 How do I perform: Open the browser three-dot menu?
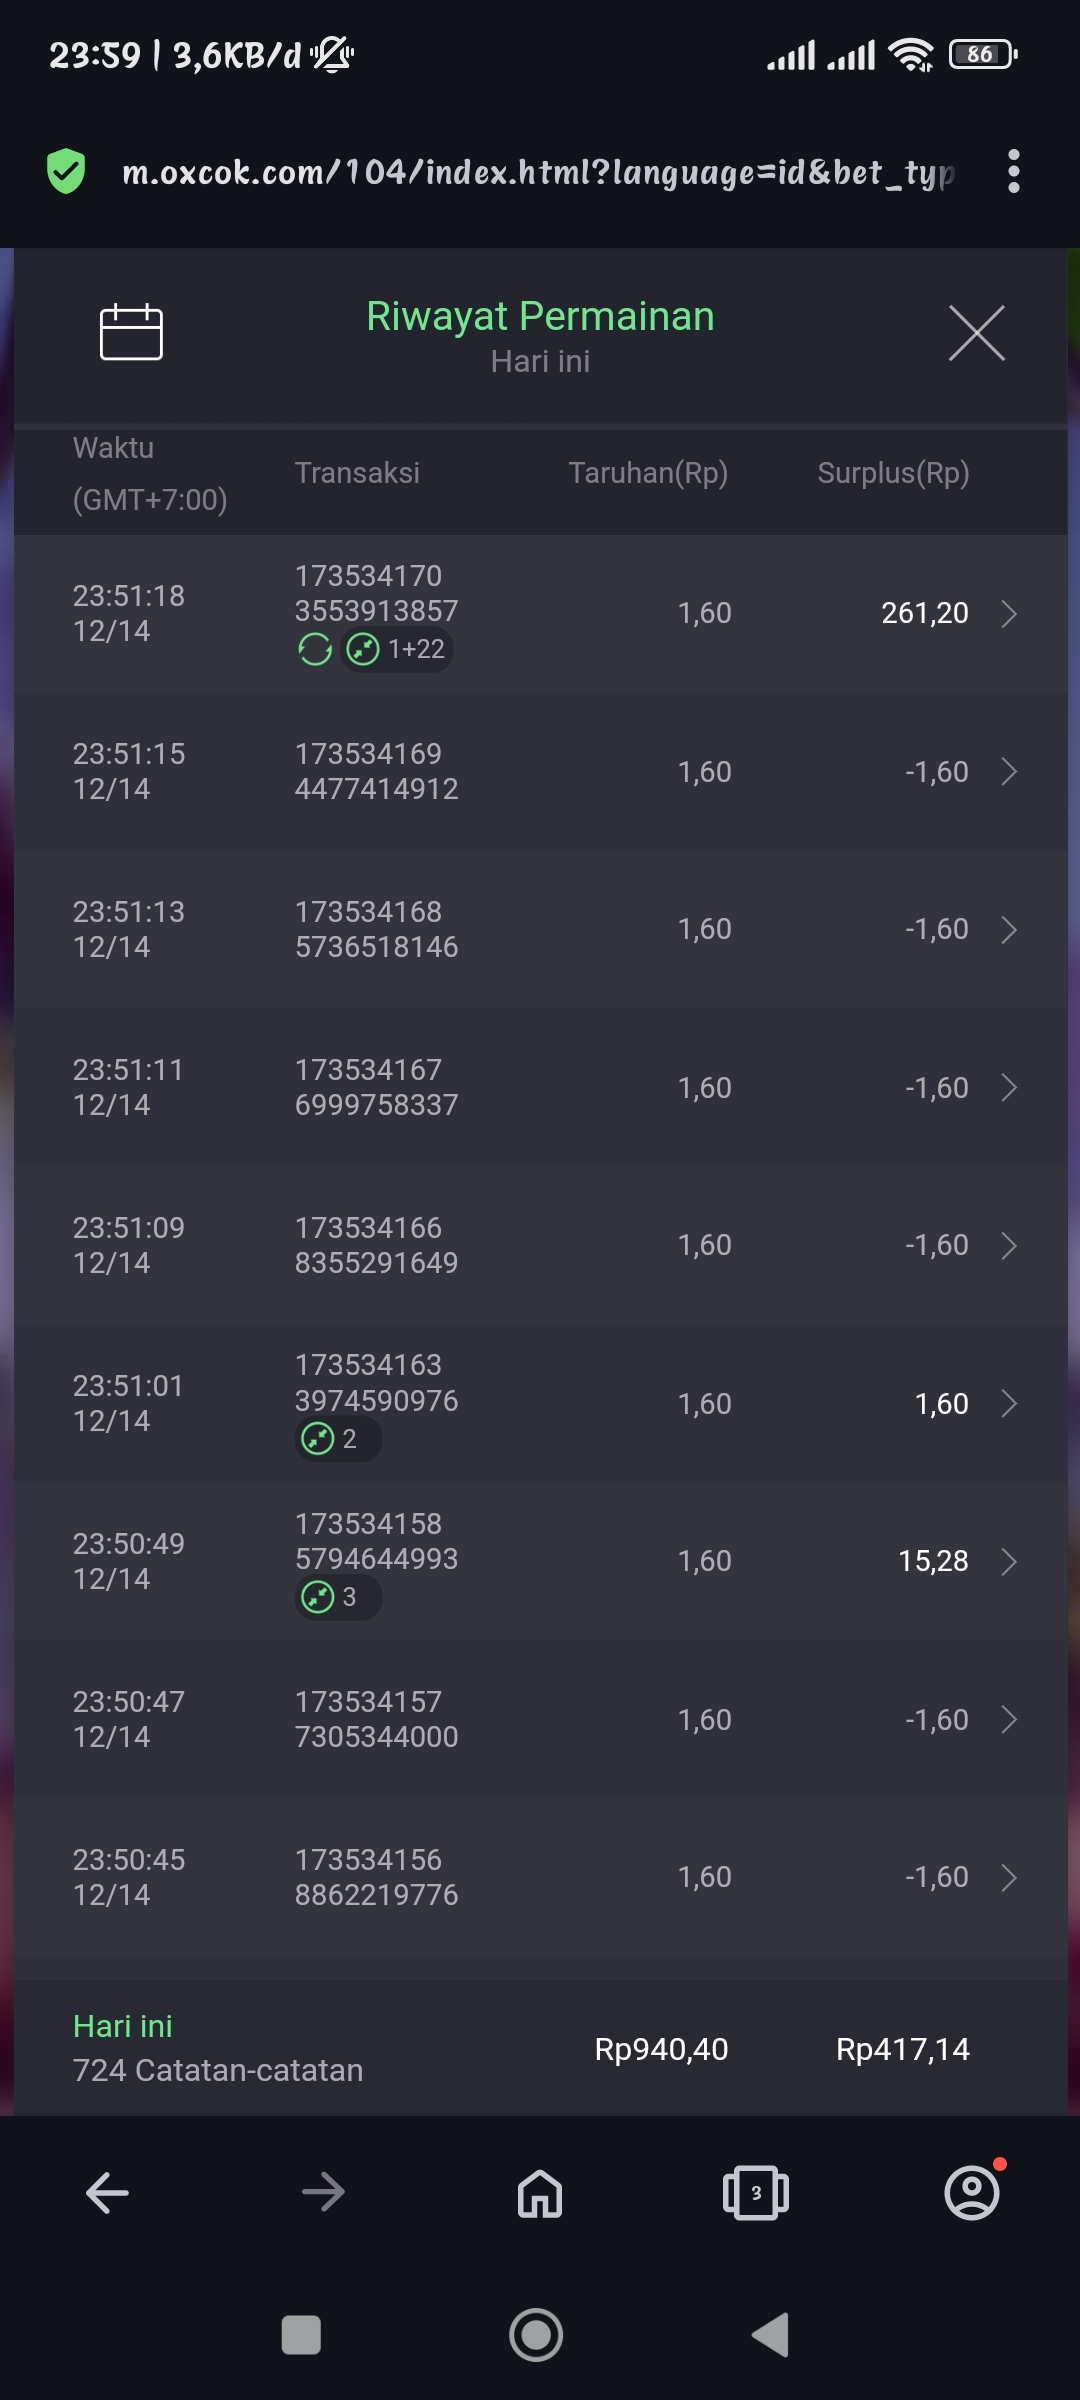click(x=1013, y=171)
